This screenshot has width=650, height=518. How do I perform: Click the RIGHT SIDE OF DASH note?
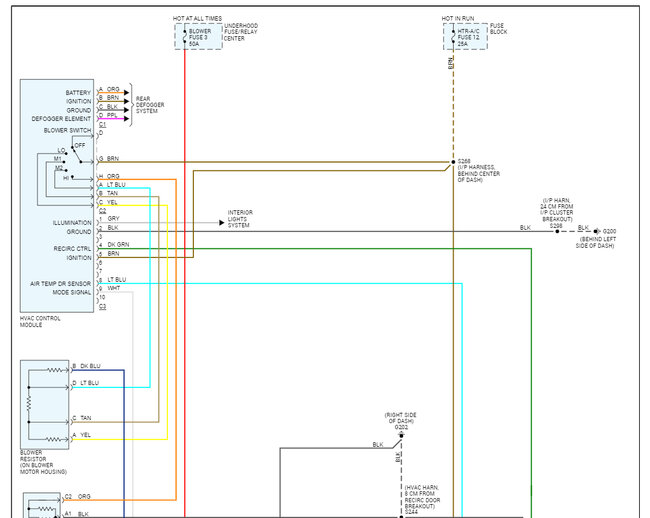(x=400, y=418)
